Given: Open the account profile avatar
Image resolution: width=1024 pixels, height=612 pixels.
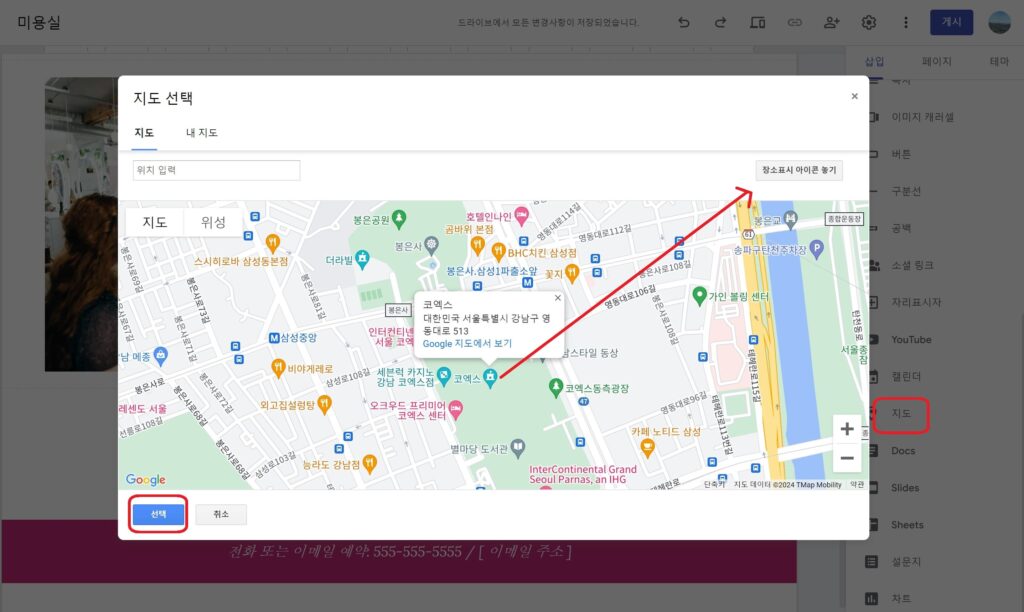Looking at the screenshot, I should click(1000, 22).
